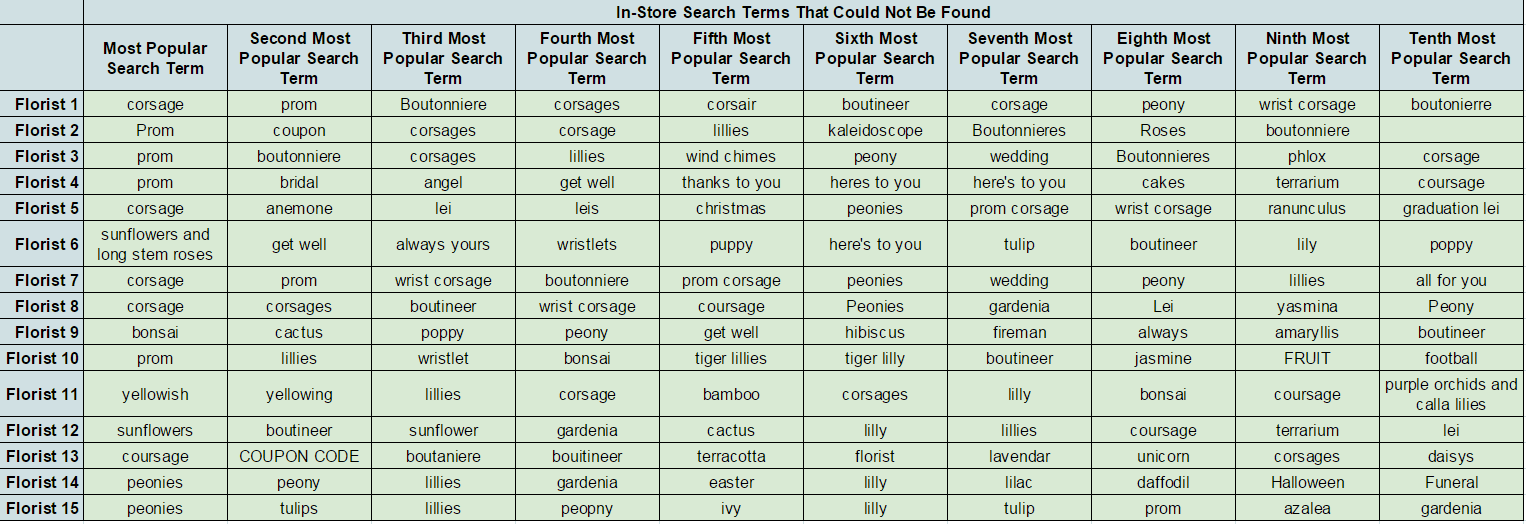Click the 'COUPON CODE' cell
1526x524 pixels.
pyautogui.click(x=299, y=456)
